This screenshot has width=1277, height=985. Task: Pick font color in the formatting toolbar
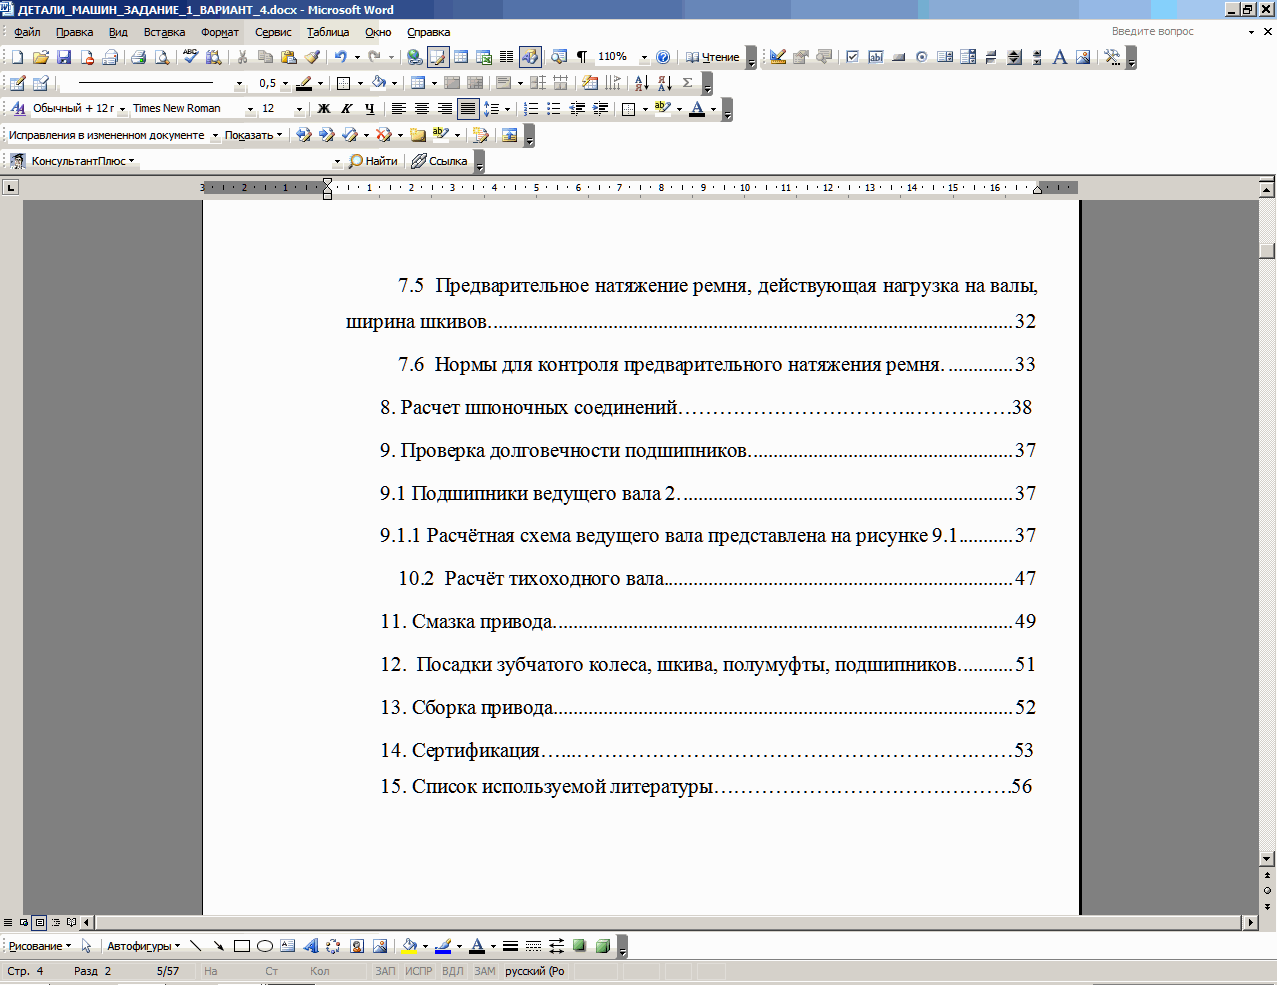pos(697,109)
